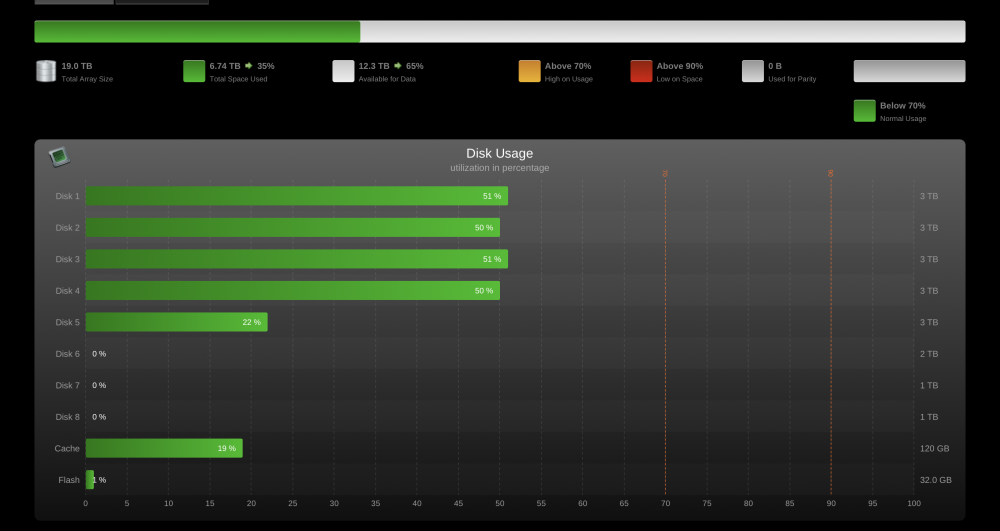Click the Disk 4 usage bar
1000x531 pixels.
(x=293, y=291)
